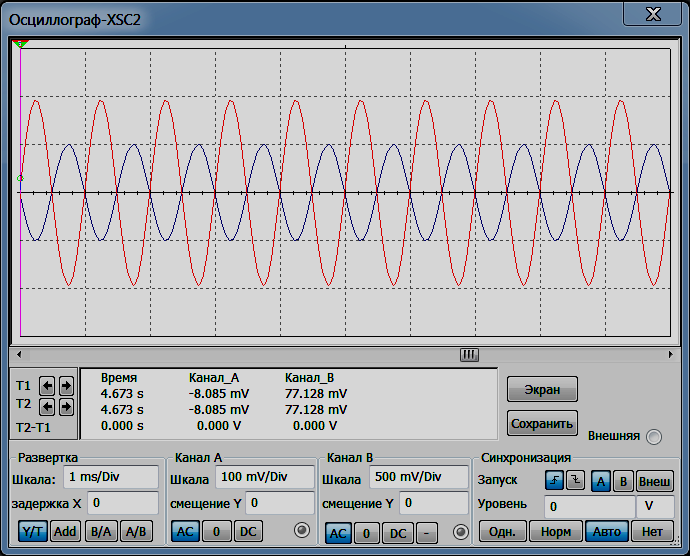The image size is (690, 556).
Task: Click the Уровень trigger level input field
Action: [589, 507]
